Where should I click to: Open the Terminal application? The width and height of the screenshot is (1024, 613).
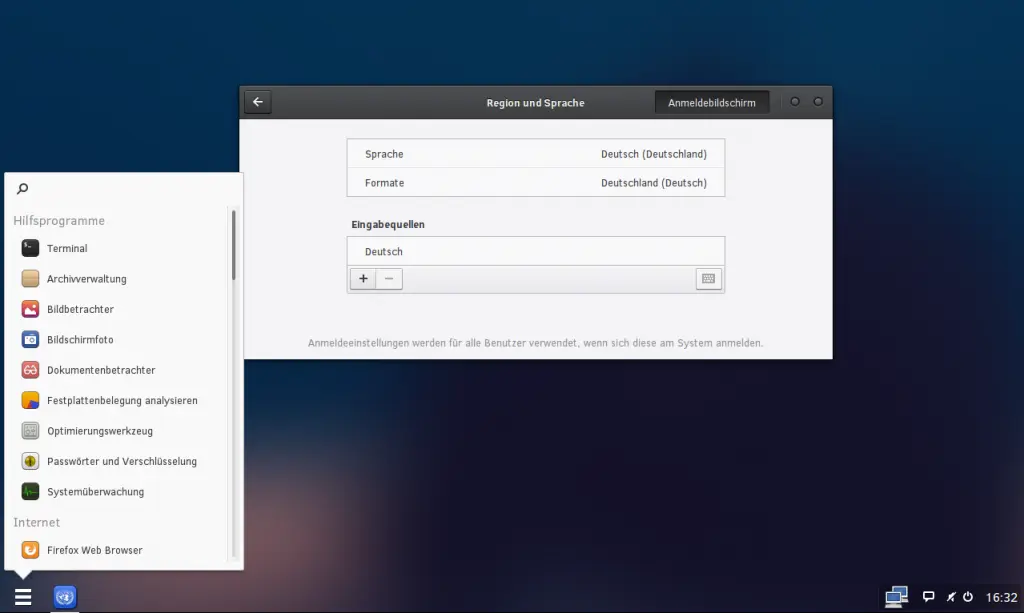65,248
